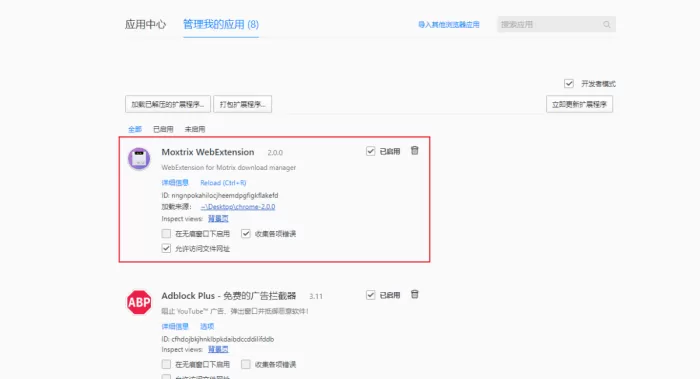Click Adblock Plus extension ID text
Viewport: 700px width, 379px height.
(218, 339)
